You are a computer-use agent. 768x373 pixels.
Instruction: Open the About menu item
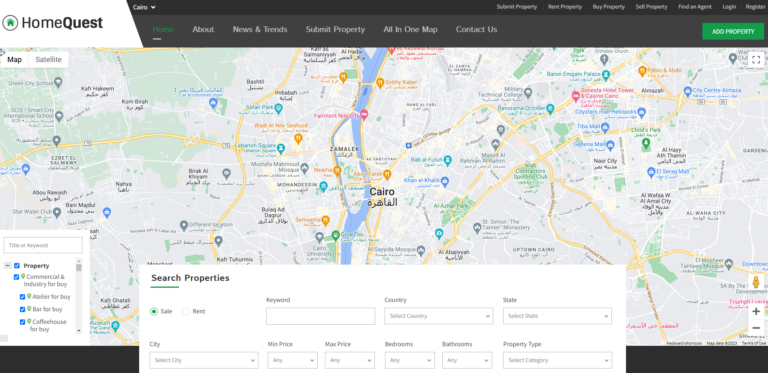[203, 29]
